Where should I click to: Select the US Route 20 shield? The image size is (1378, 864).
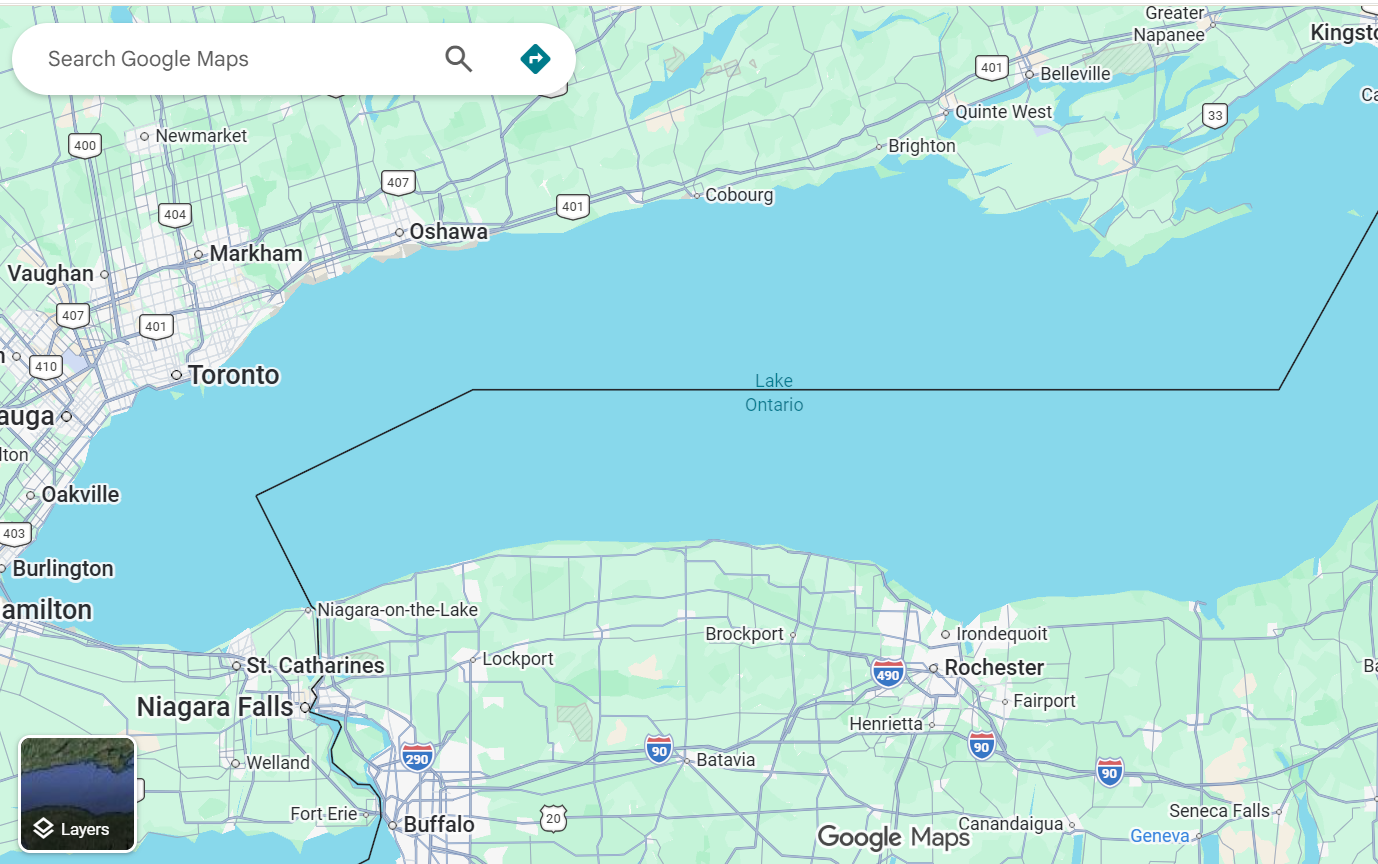click(553, 818)
